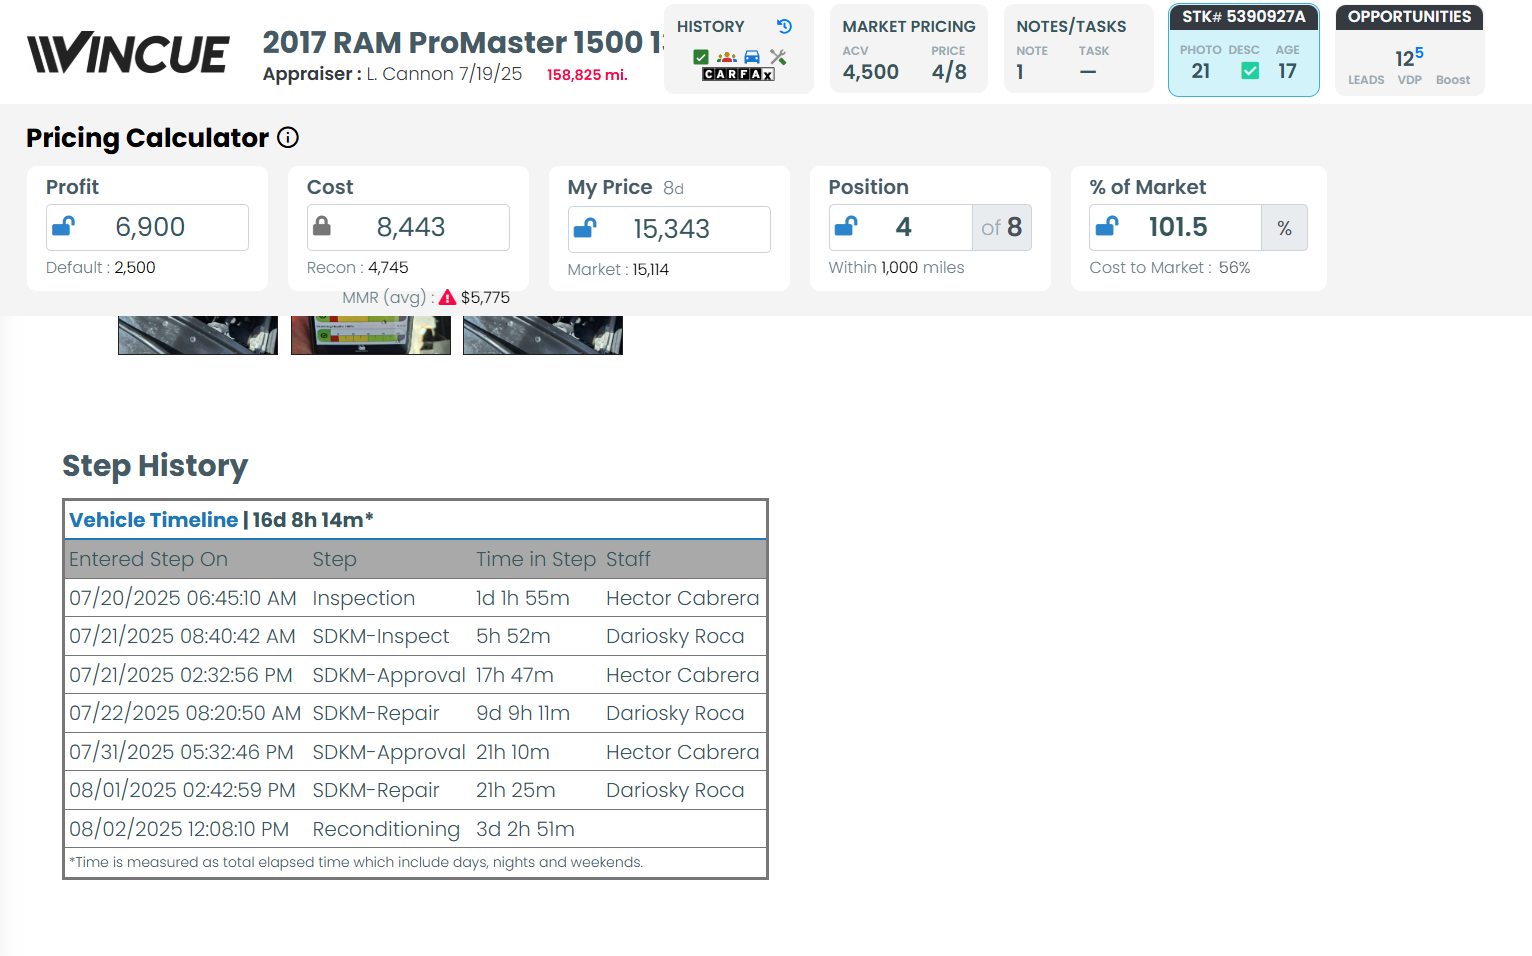
Task: Toggle the Position lock icon
Action: (x=846, y=227)
